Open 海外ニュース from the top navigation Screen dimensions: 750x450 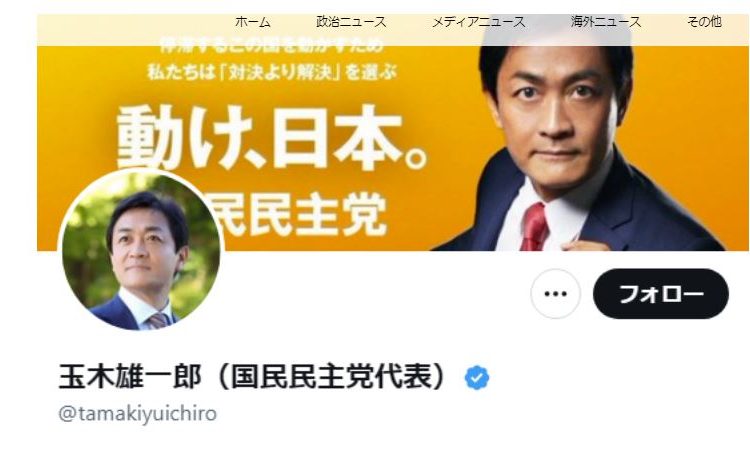(x=606, y=22)
